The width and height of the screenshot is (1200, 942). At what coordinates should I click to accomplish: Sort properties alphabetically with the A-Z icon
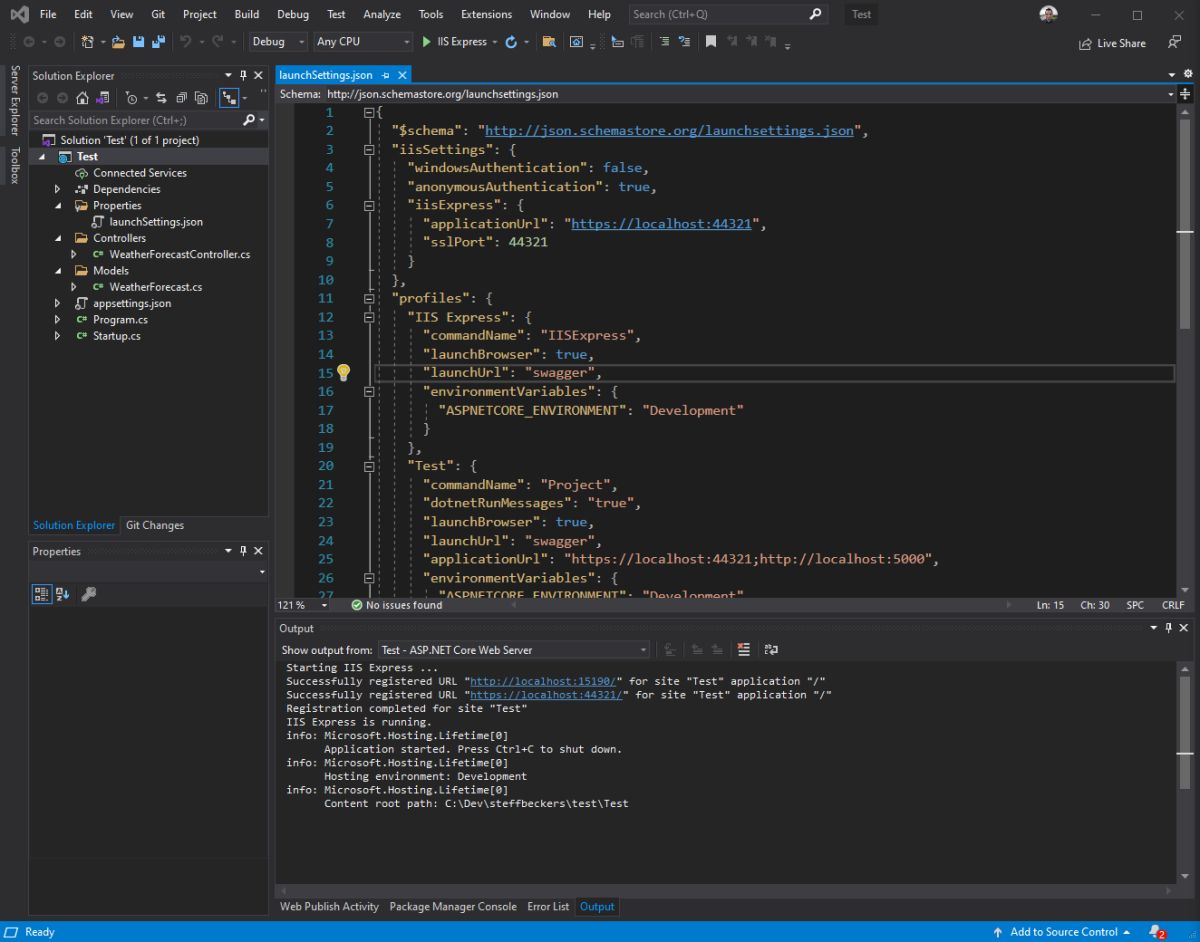coord(62,594)
